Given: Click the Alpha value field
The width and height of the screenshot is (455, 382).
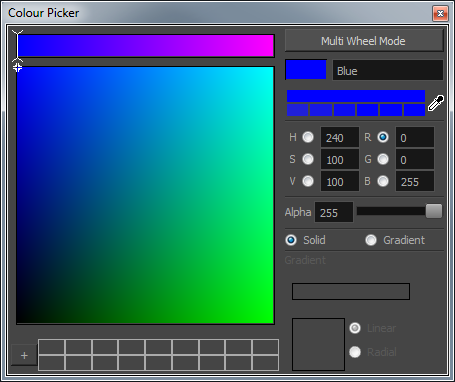Looking at the screenshot, I should tap(334, 212).
